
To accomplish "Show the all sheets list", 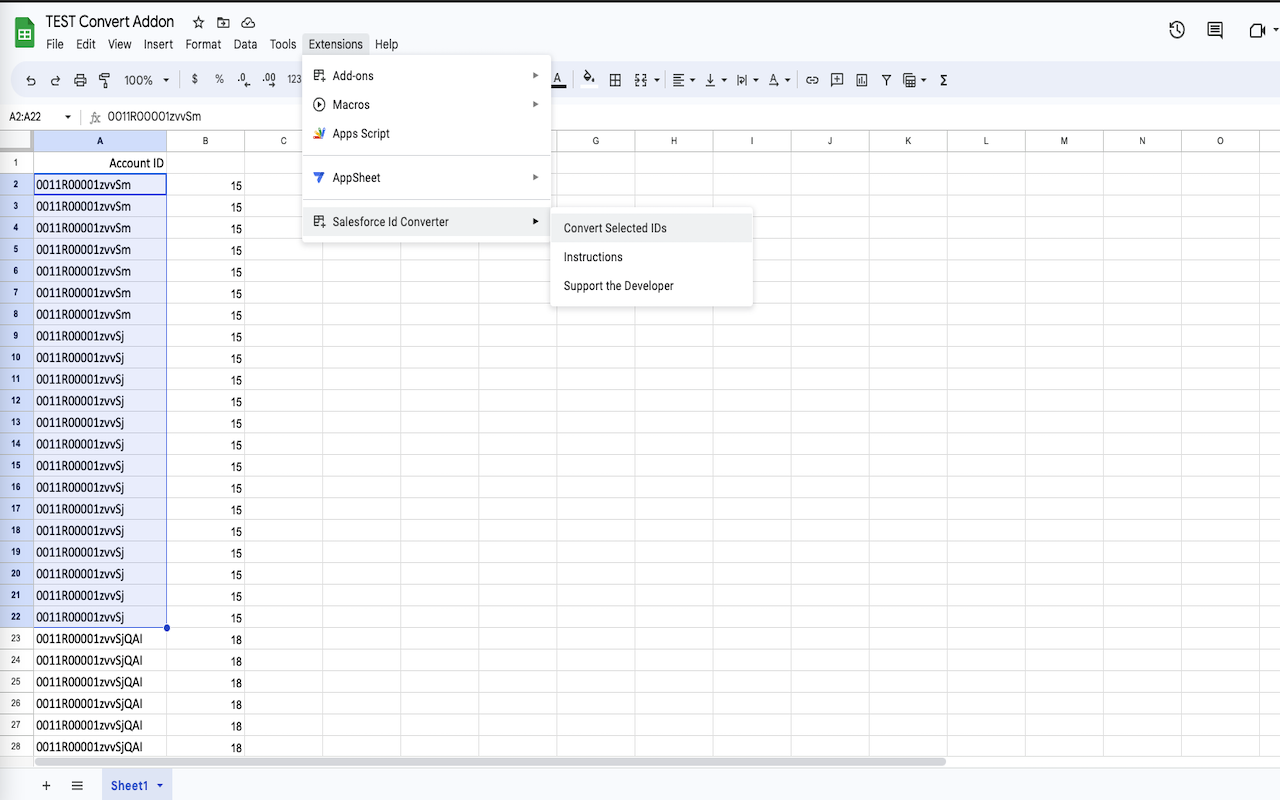I will (77, 786).
